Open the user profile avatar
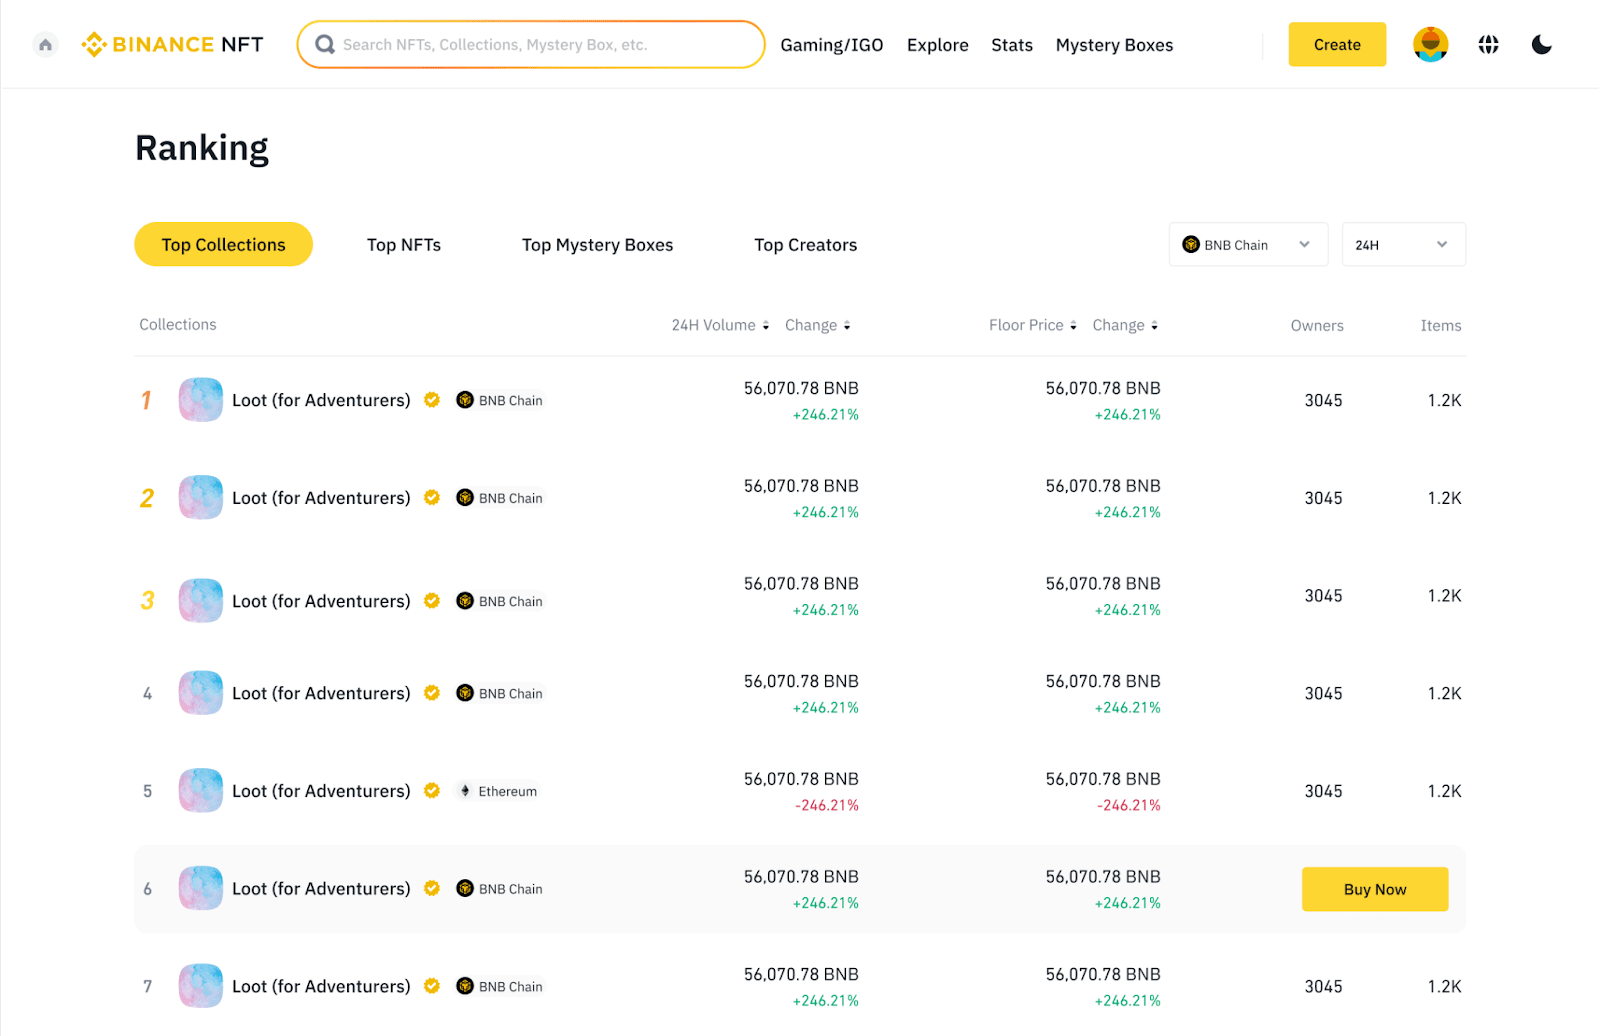 1430,45
